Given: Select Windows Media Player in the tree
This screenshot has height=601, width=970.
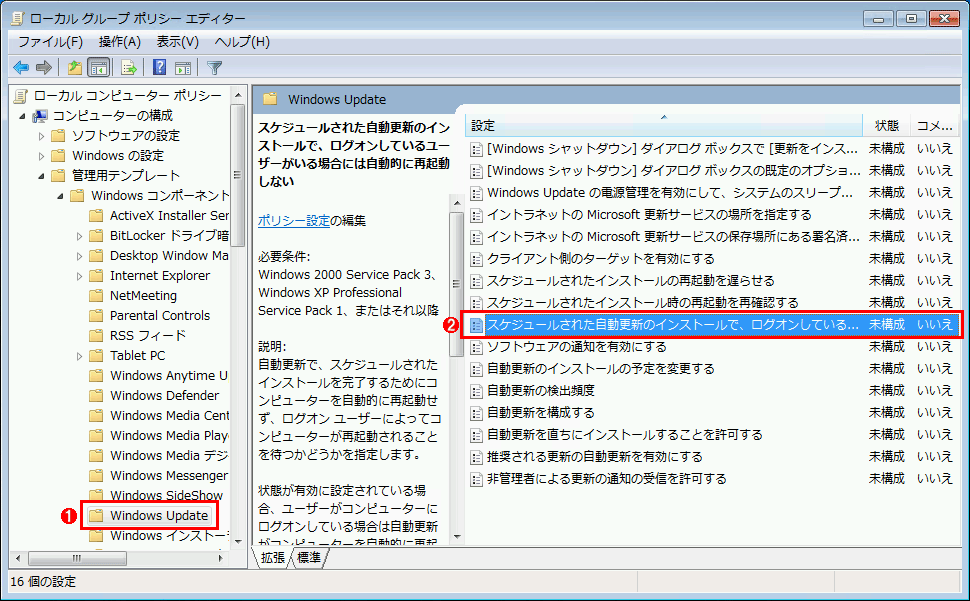Looking at the screenshot, I should (169, 436).
